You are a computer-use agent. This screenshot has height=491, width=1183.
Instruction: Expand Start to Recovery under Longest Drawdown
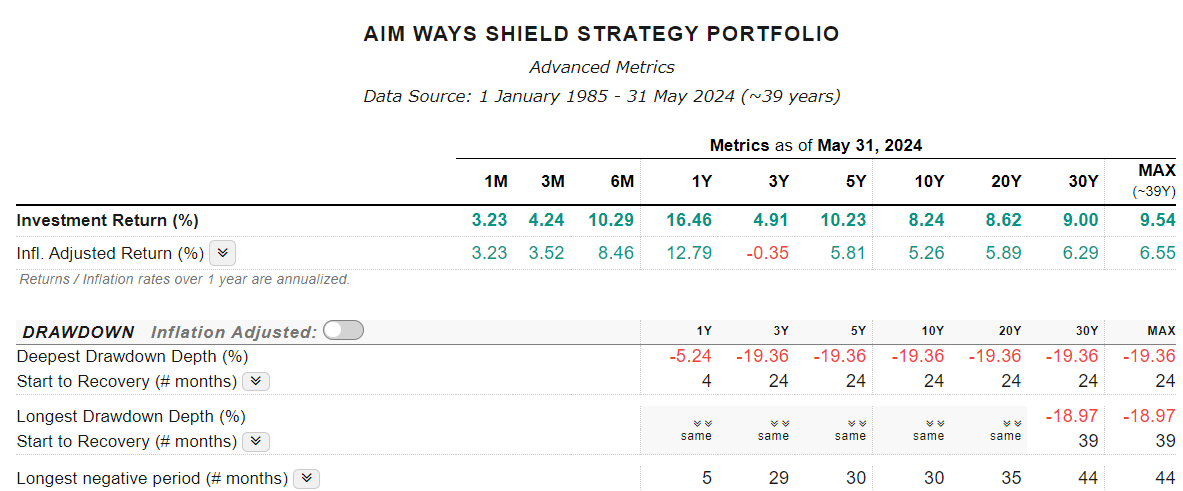pos(257,441)
